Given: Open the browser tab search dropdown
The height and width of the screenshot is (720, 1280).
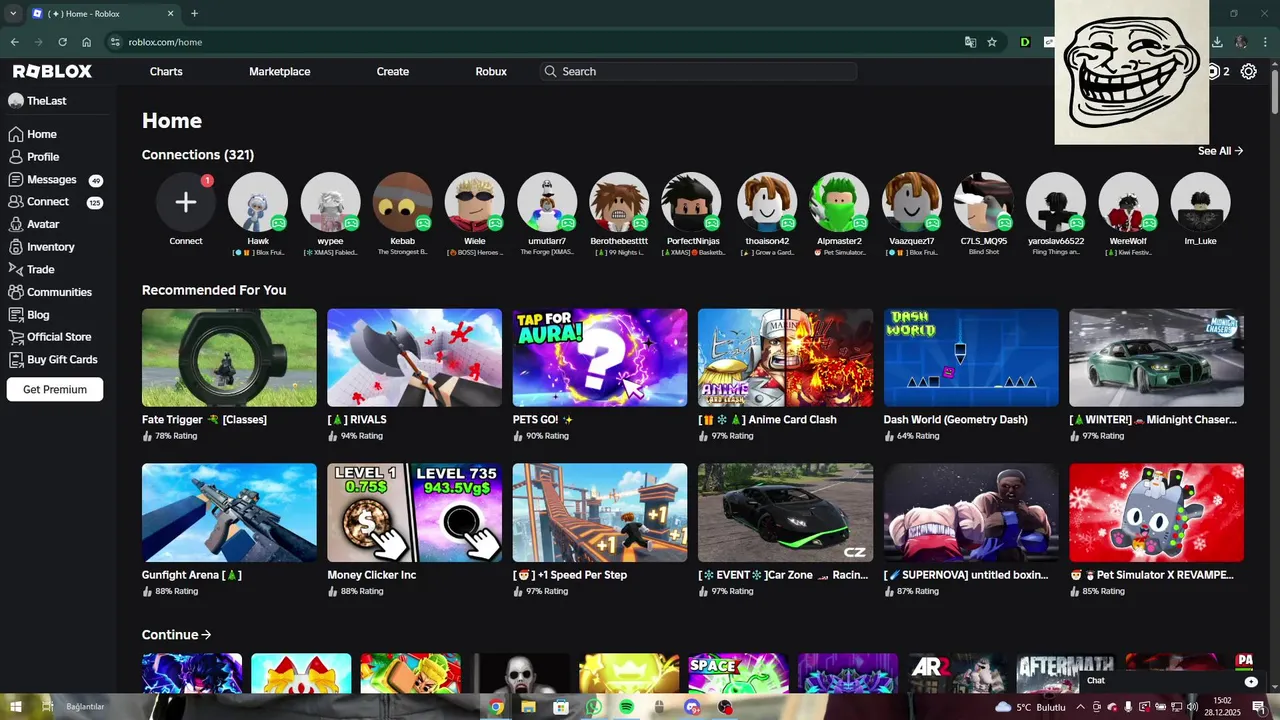Looking at the screenshot, I should point(13,14).
